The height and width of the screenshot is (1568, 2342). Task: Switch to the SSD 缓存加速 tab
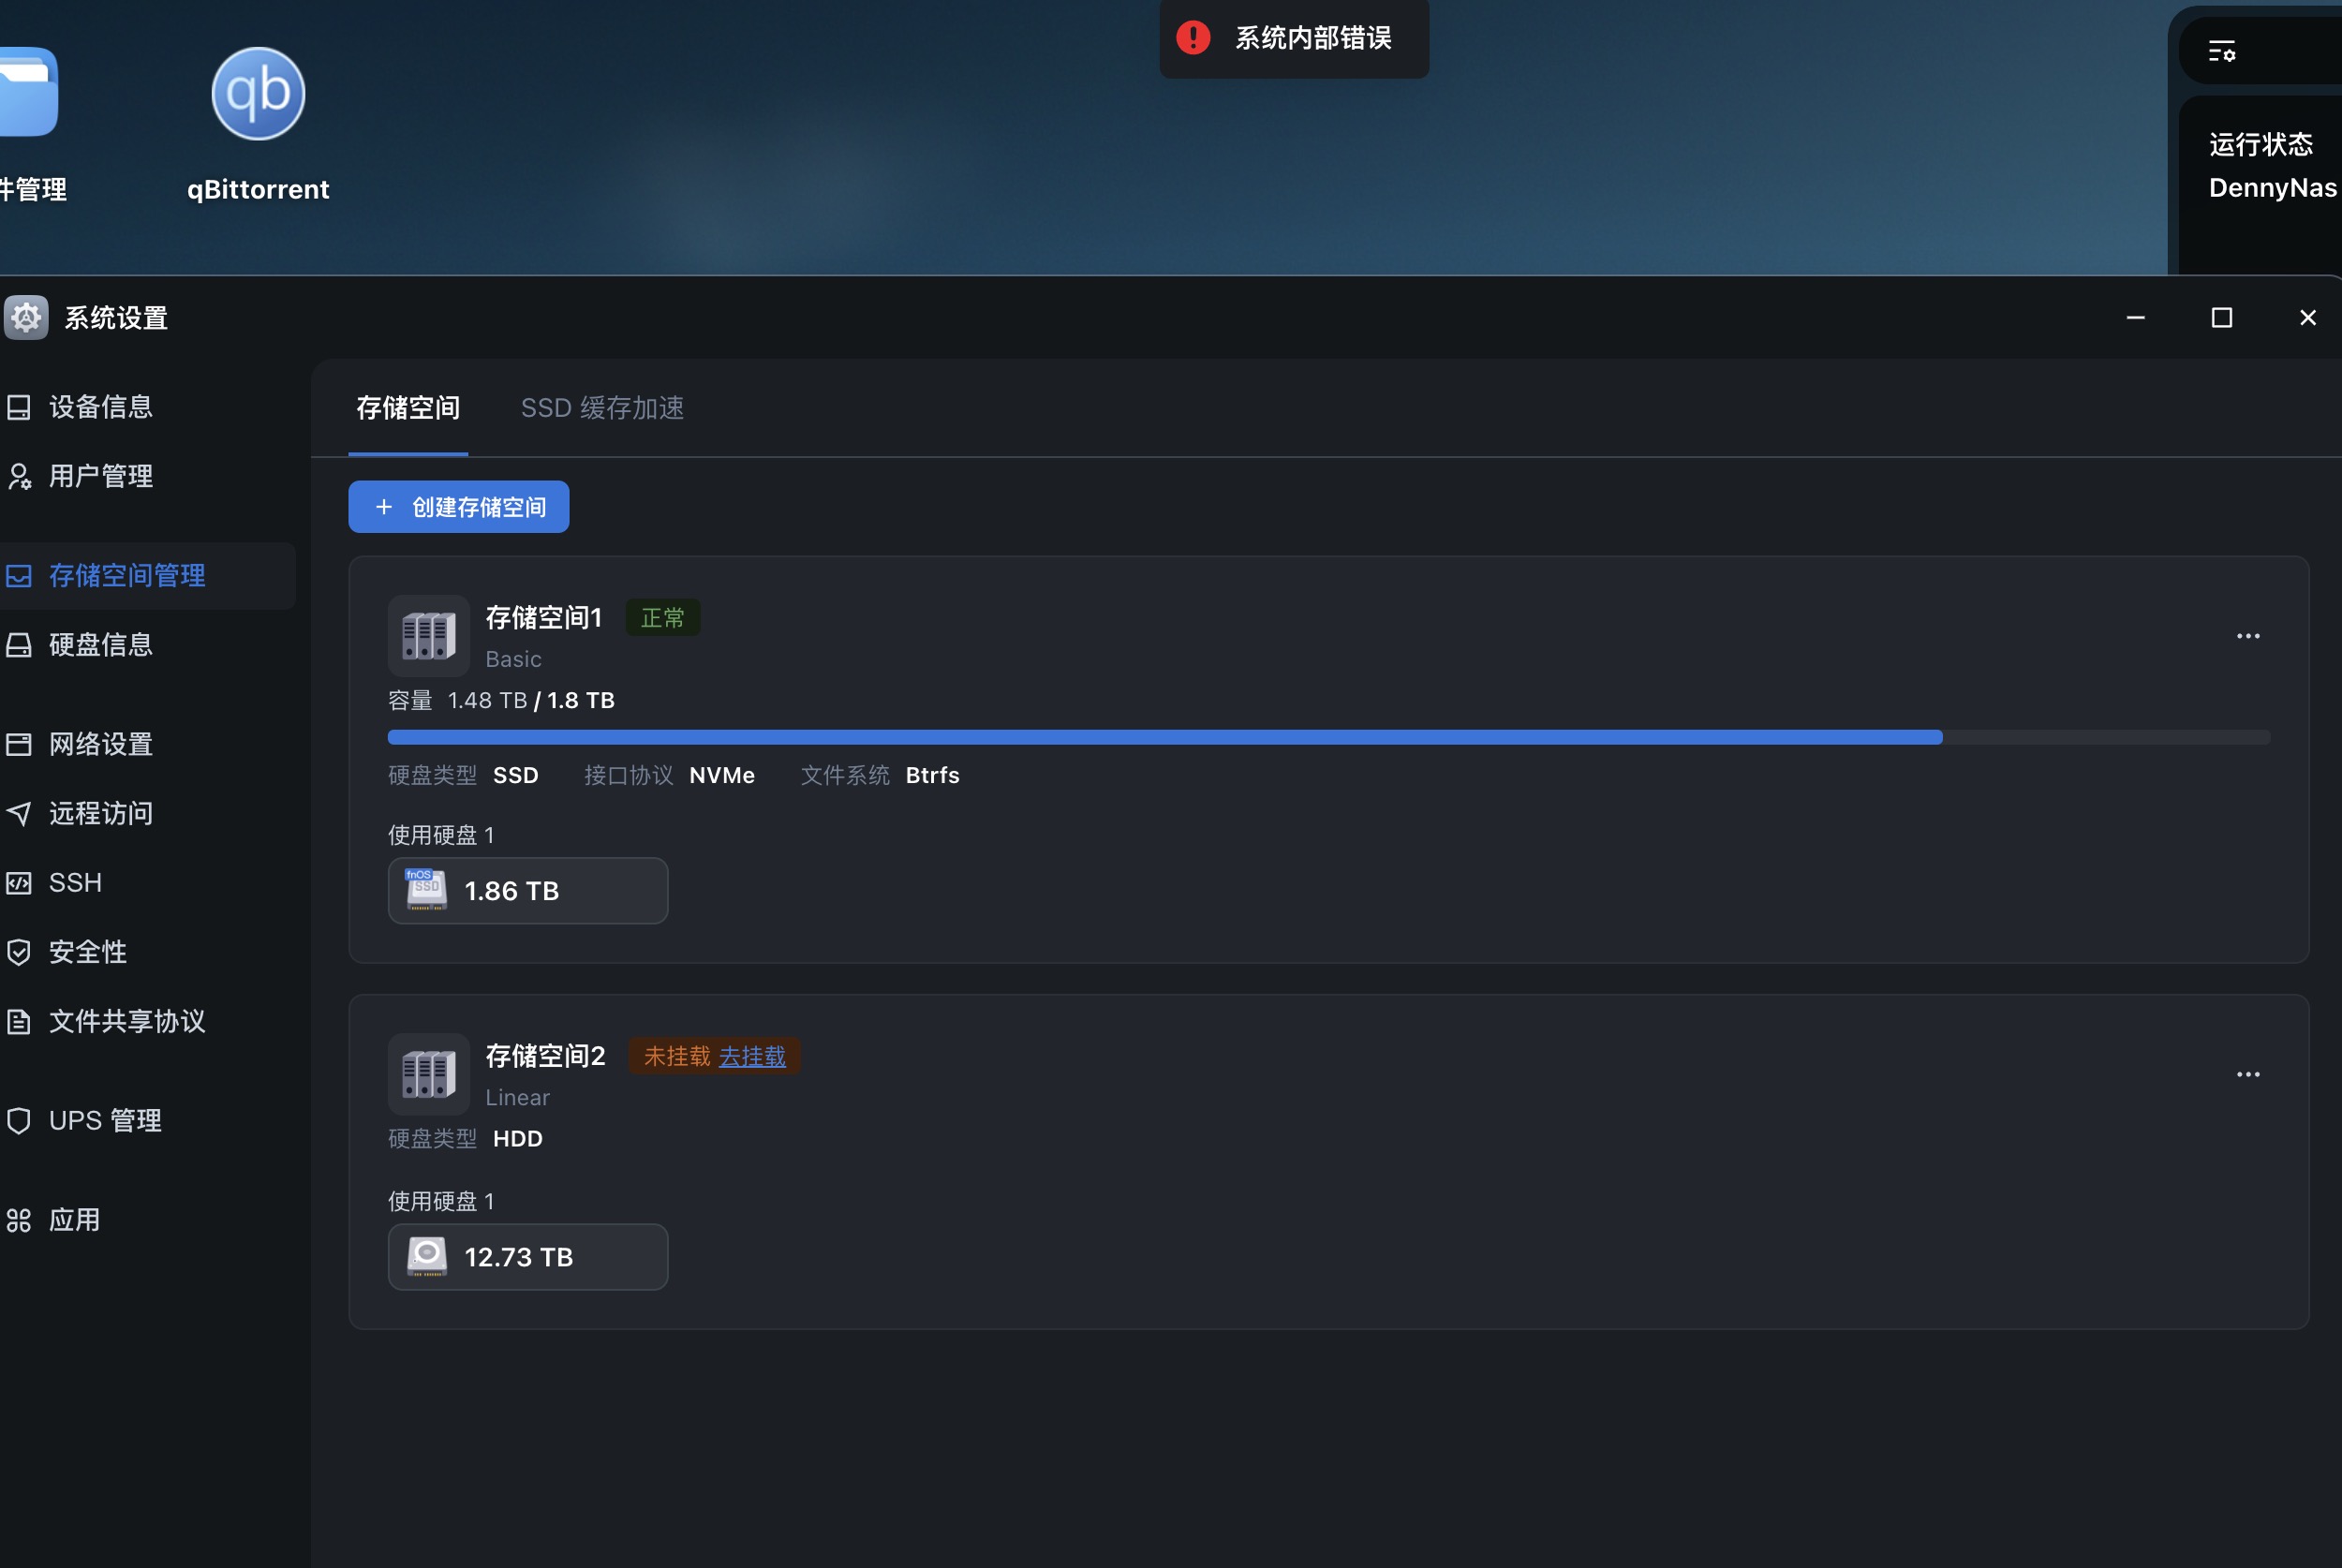coord(602,408)
